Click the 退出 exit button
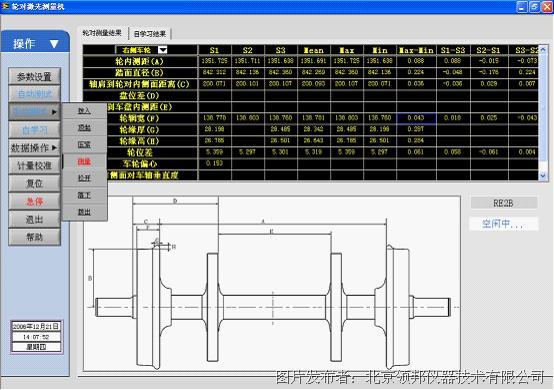 [x=34, y=220]
